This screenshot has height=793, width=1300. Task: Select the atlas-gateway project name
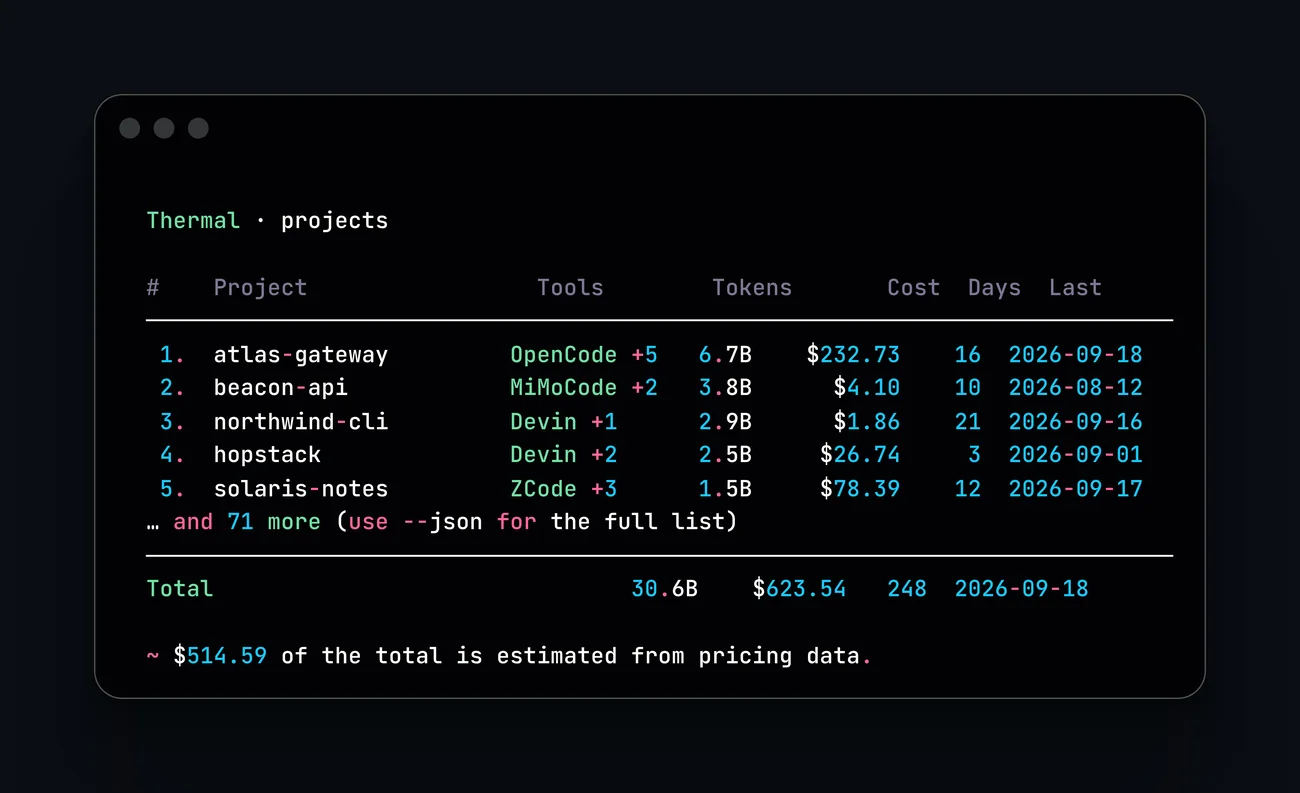coord(301,355)
